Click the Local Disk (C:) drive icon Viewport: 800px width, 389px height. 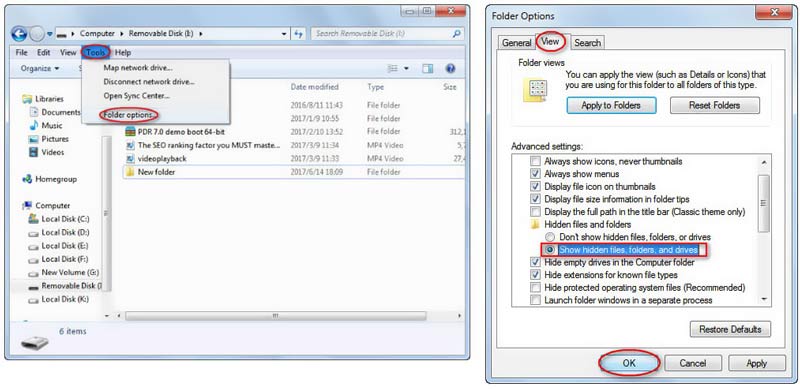[x=34, y=219]
